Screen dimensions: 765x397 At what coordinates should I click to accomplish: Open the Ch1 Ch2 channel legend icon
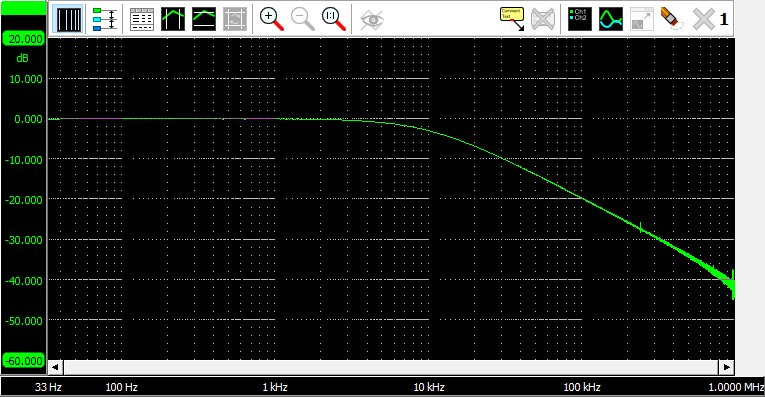tap(580, 20)
